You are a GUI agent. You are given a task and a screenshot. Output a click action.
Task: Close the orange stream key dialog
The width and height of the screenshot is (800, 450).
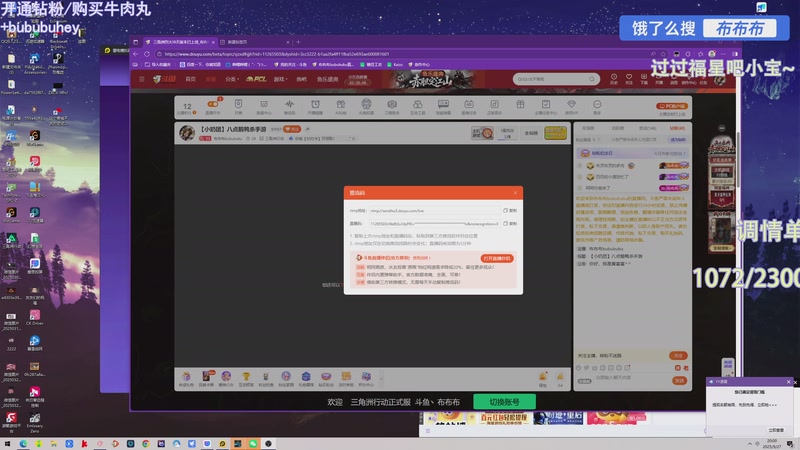click(515, 193)
